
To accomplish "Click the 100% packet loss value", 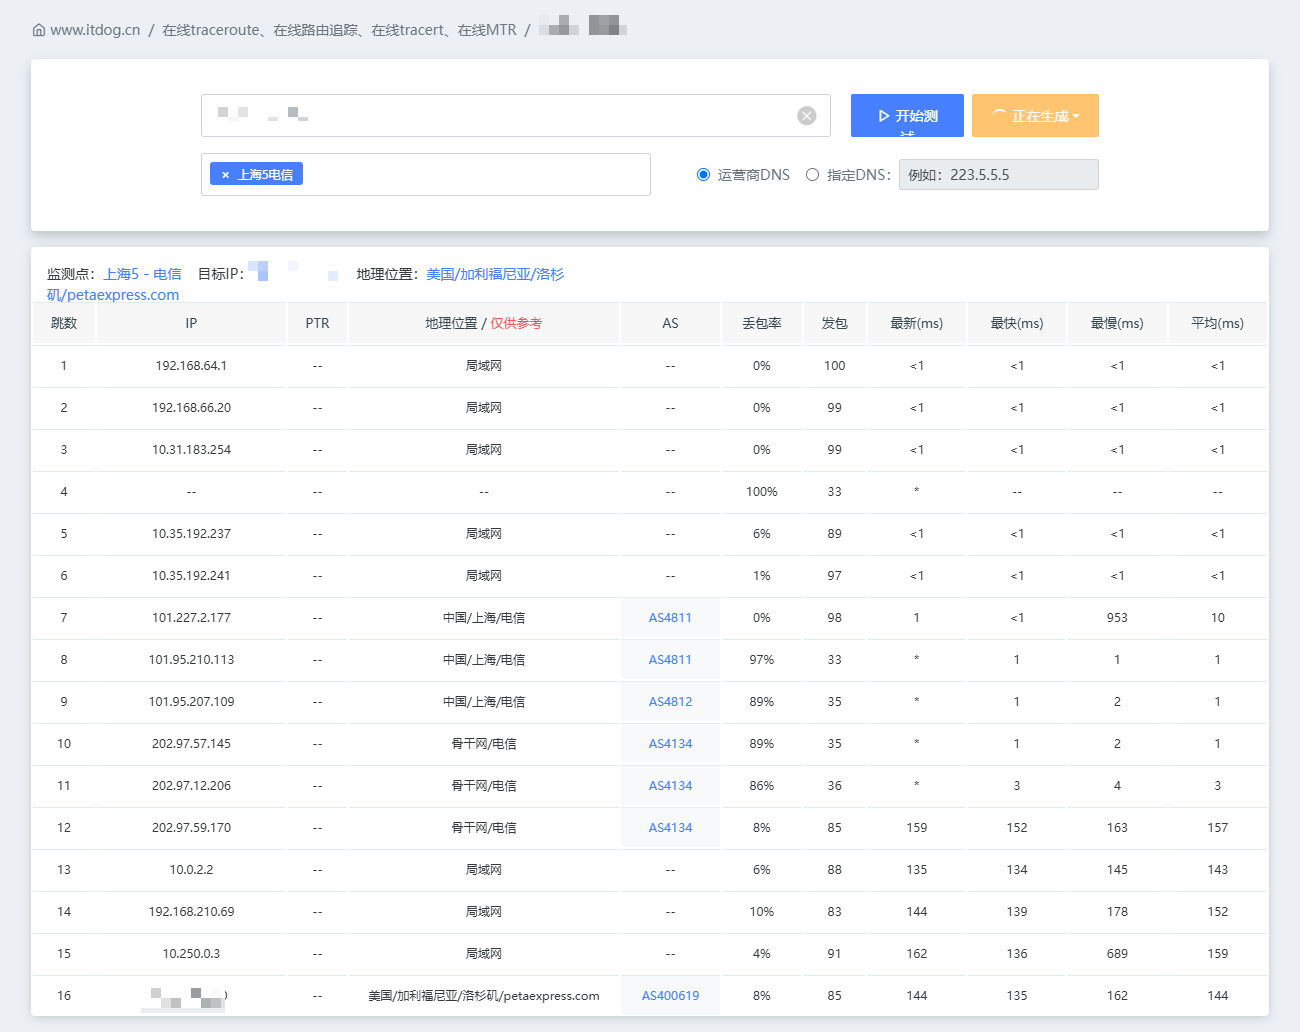I will 762,492.
